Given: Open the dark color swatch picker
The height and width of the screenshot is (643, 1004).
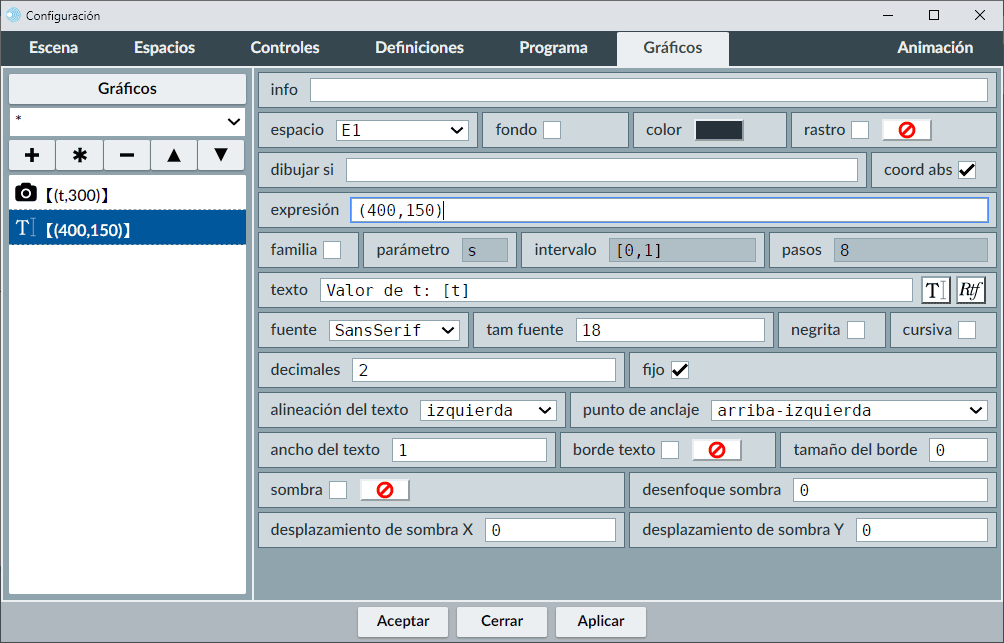Looking at the screenshot, I should coord(719,130).
